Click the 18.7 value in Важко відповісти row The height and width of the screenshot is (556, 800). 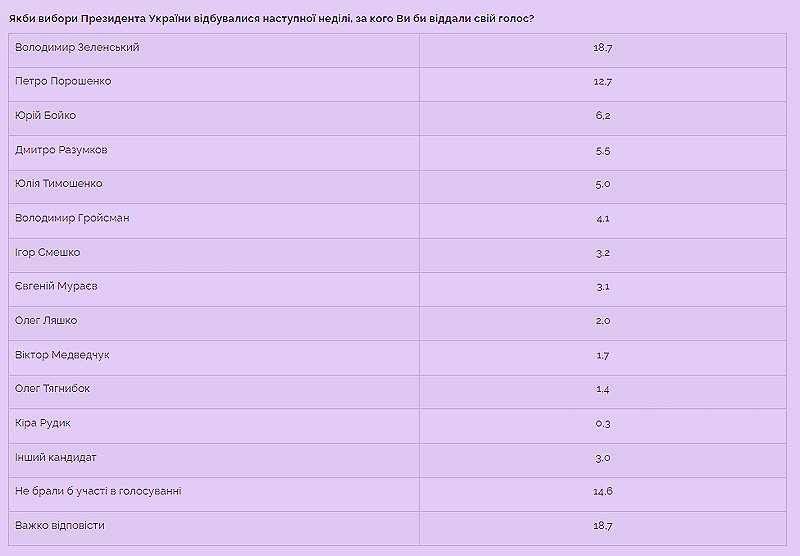(602, 526)
